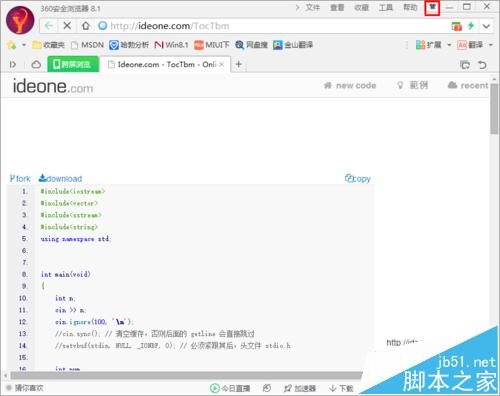
Task: Open the 收藏夹 bookmarks folder
Action: [48, 45]
